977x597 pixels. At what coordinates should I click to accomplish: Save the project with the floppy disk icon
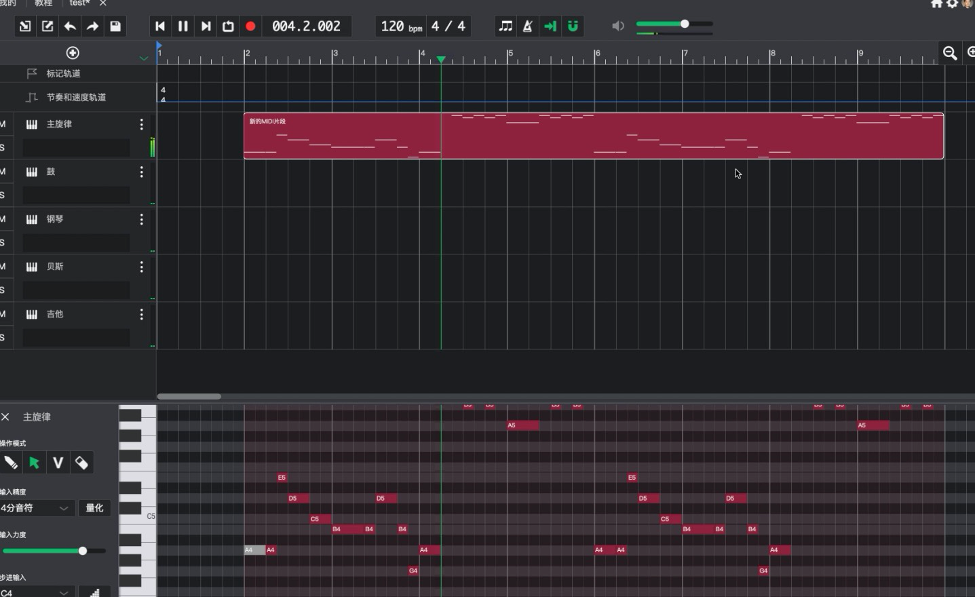point(115,26)
